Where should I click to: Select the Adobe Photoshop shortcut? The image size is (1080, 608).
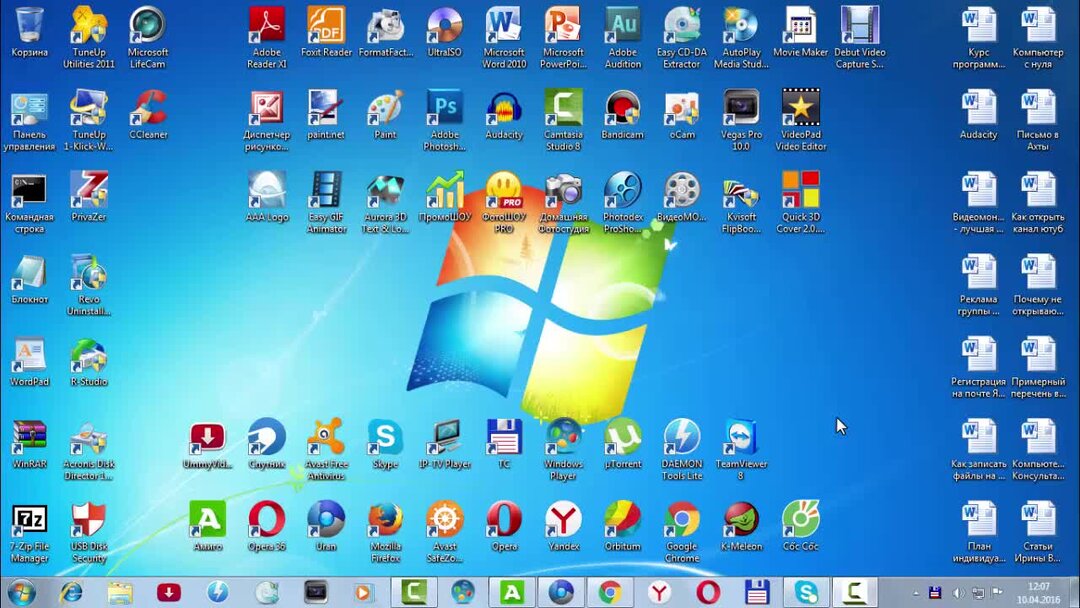coord(444,120)
